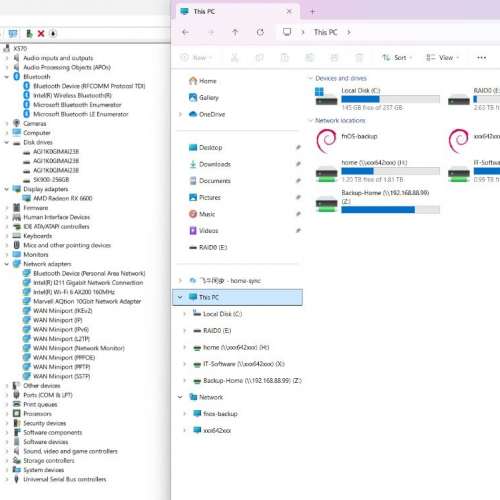500x500 pixels.
Task: Open pinned RAID0 (E:) in quick access
Action: click(208, 247)
